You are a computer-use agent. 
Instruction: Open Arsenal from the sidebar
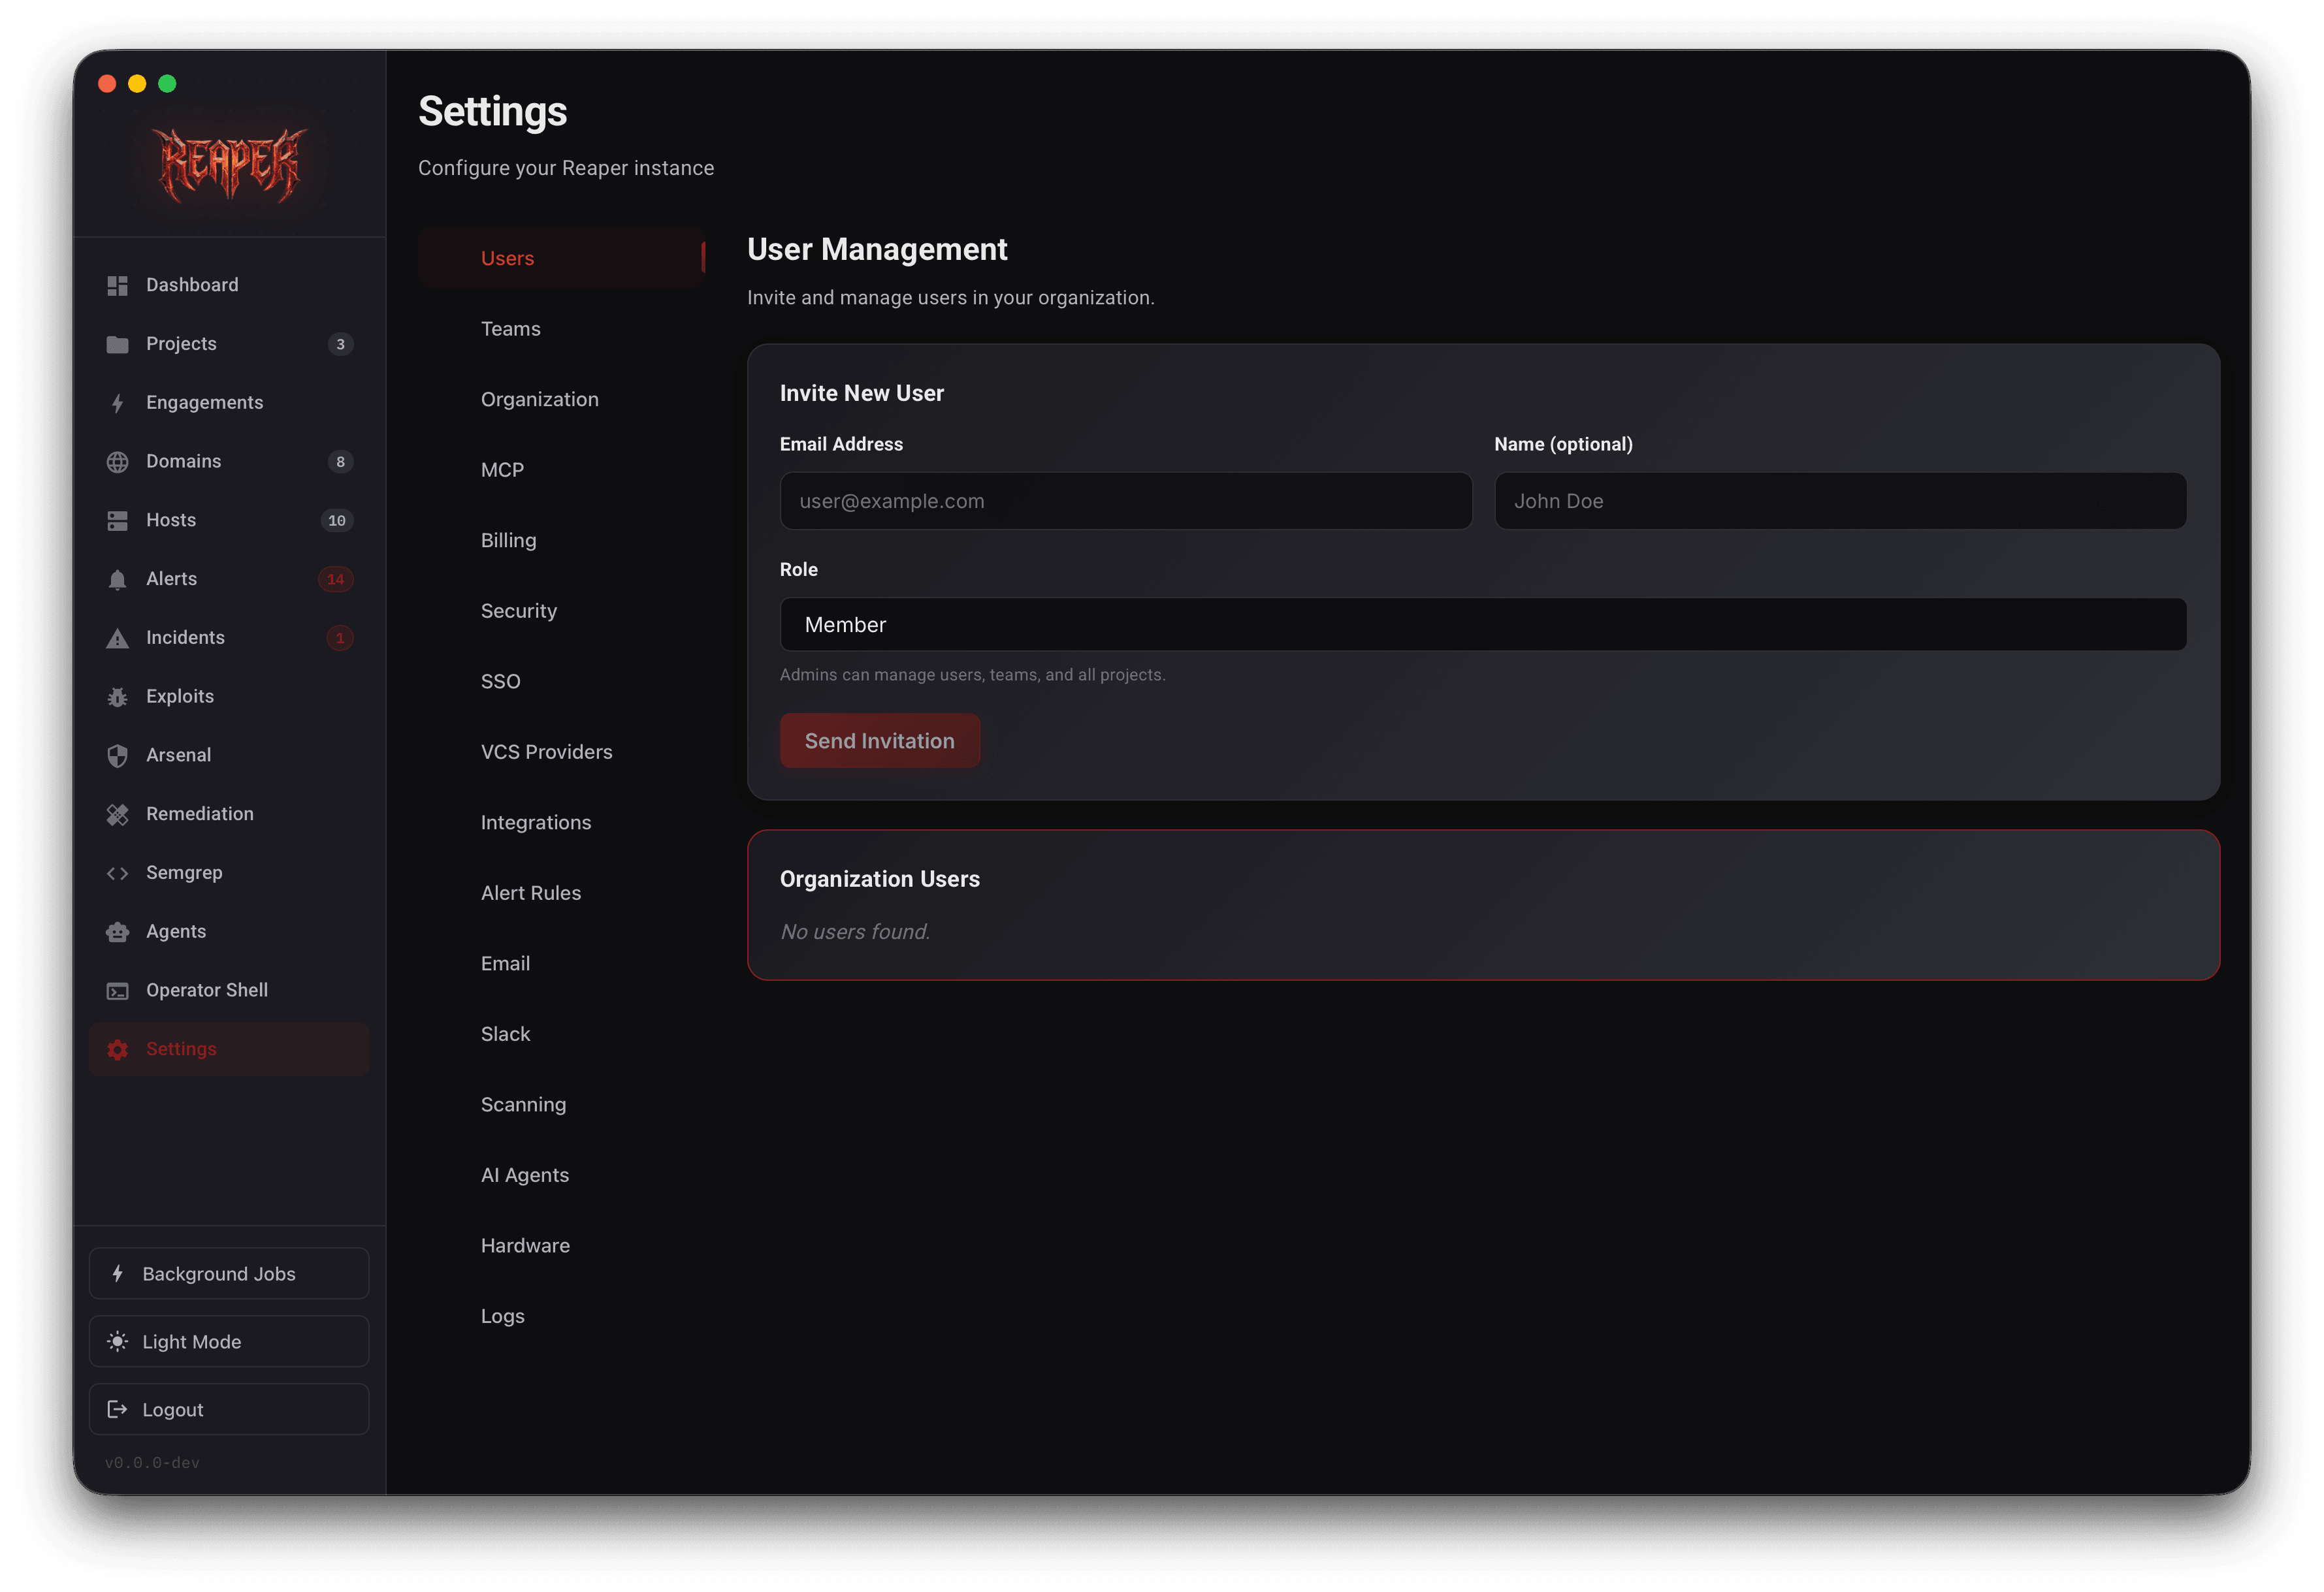[x=229, y=755]
